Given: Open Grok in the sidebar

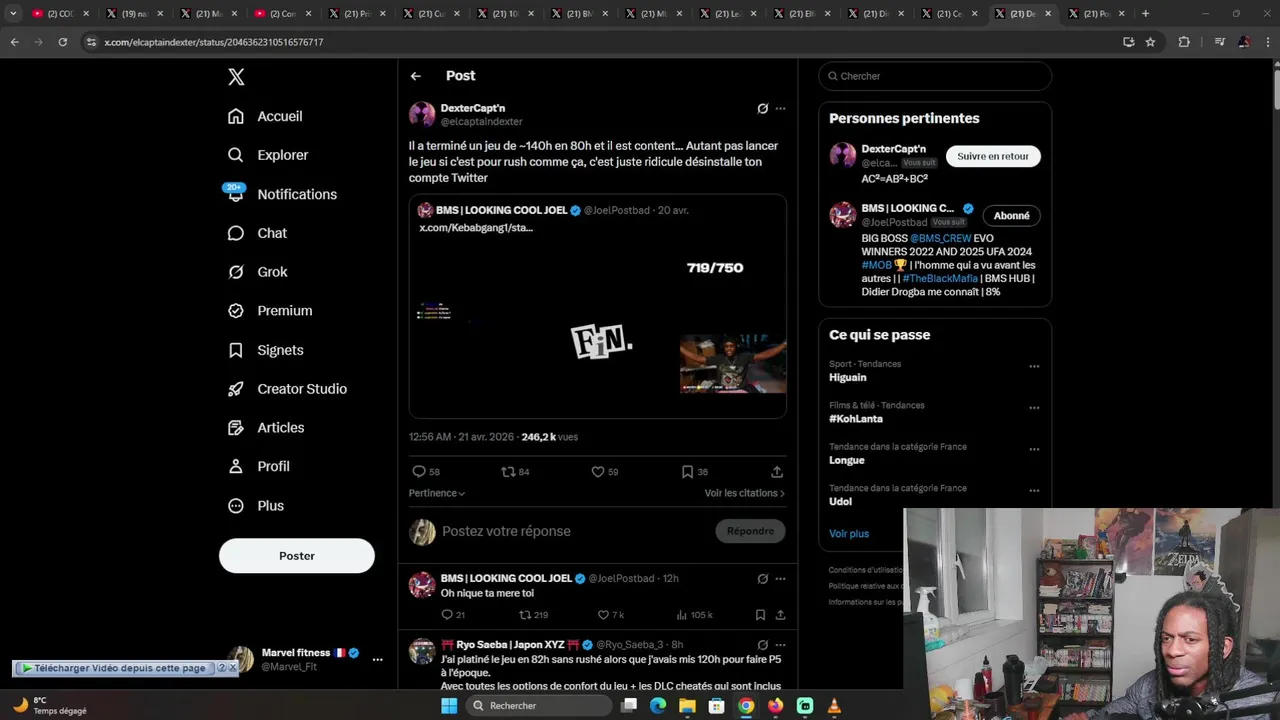Looking at the screenshot, I should [257, 272].
